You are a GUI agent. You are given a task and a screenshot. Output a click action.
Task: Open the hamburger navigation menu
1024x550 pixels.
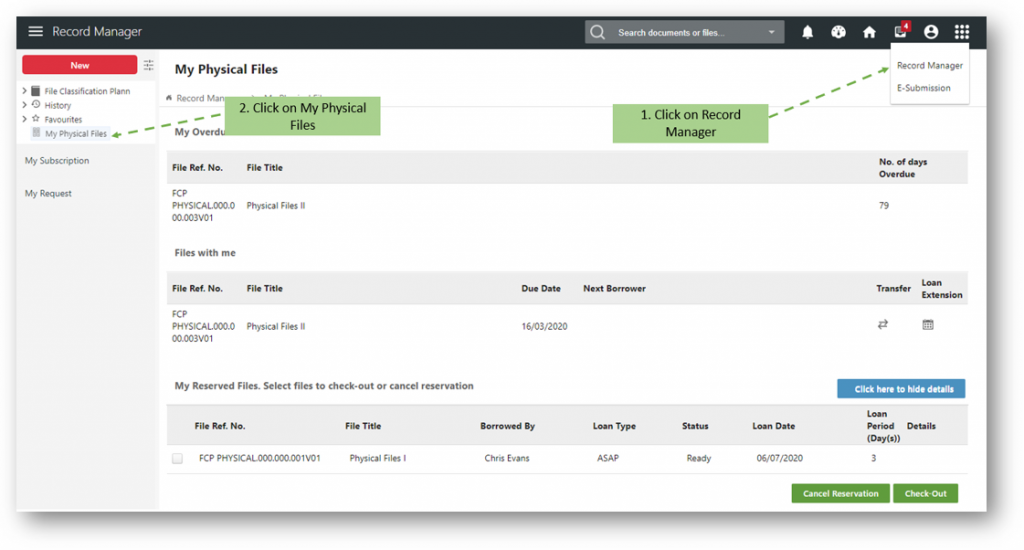[36, 32]
